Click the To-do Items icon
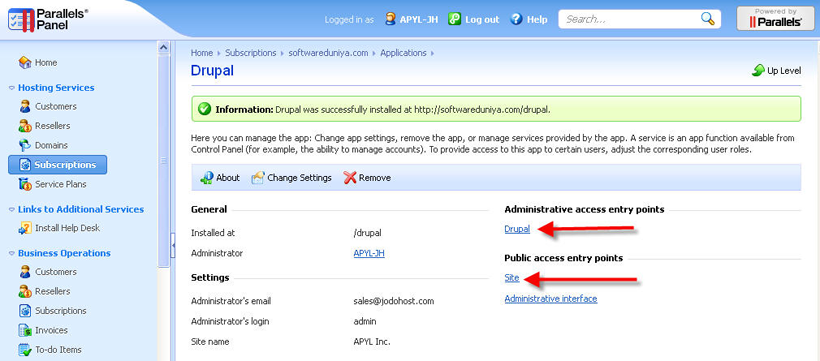 25,349
